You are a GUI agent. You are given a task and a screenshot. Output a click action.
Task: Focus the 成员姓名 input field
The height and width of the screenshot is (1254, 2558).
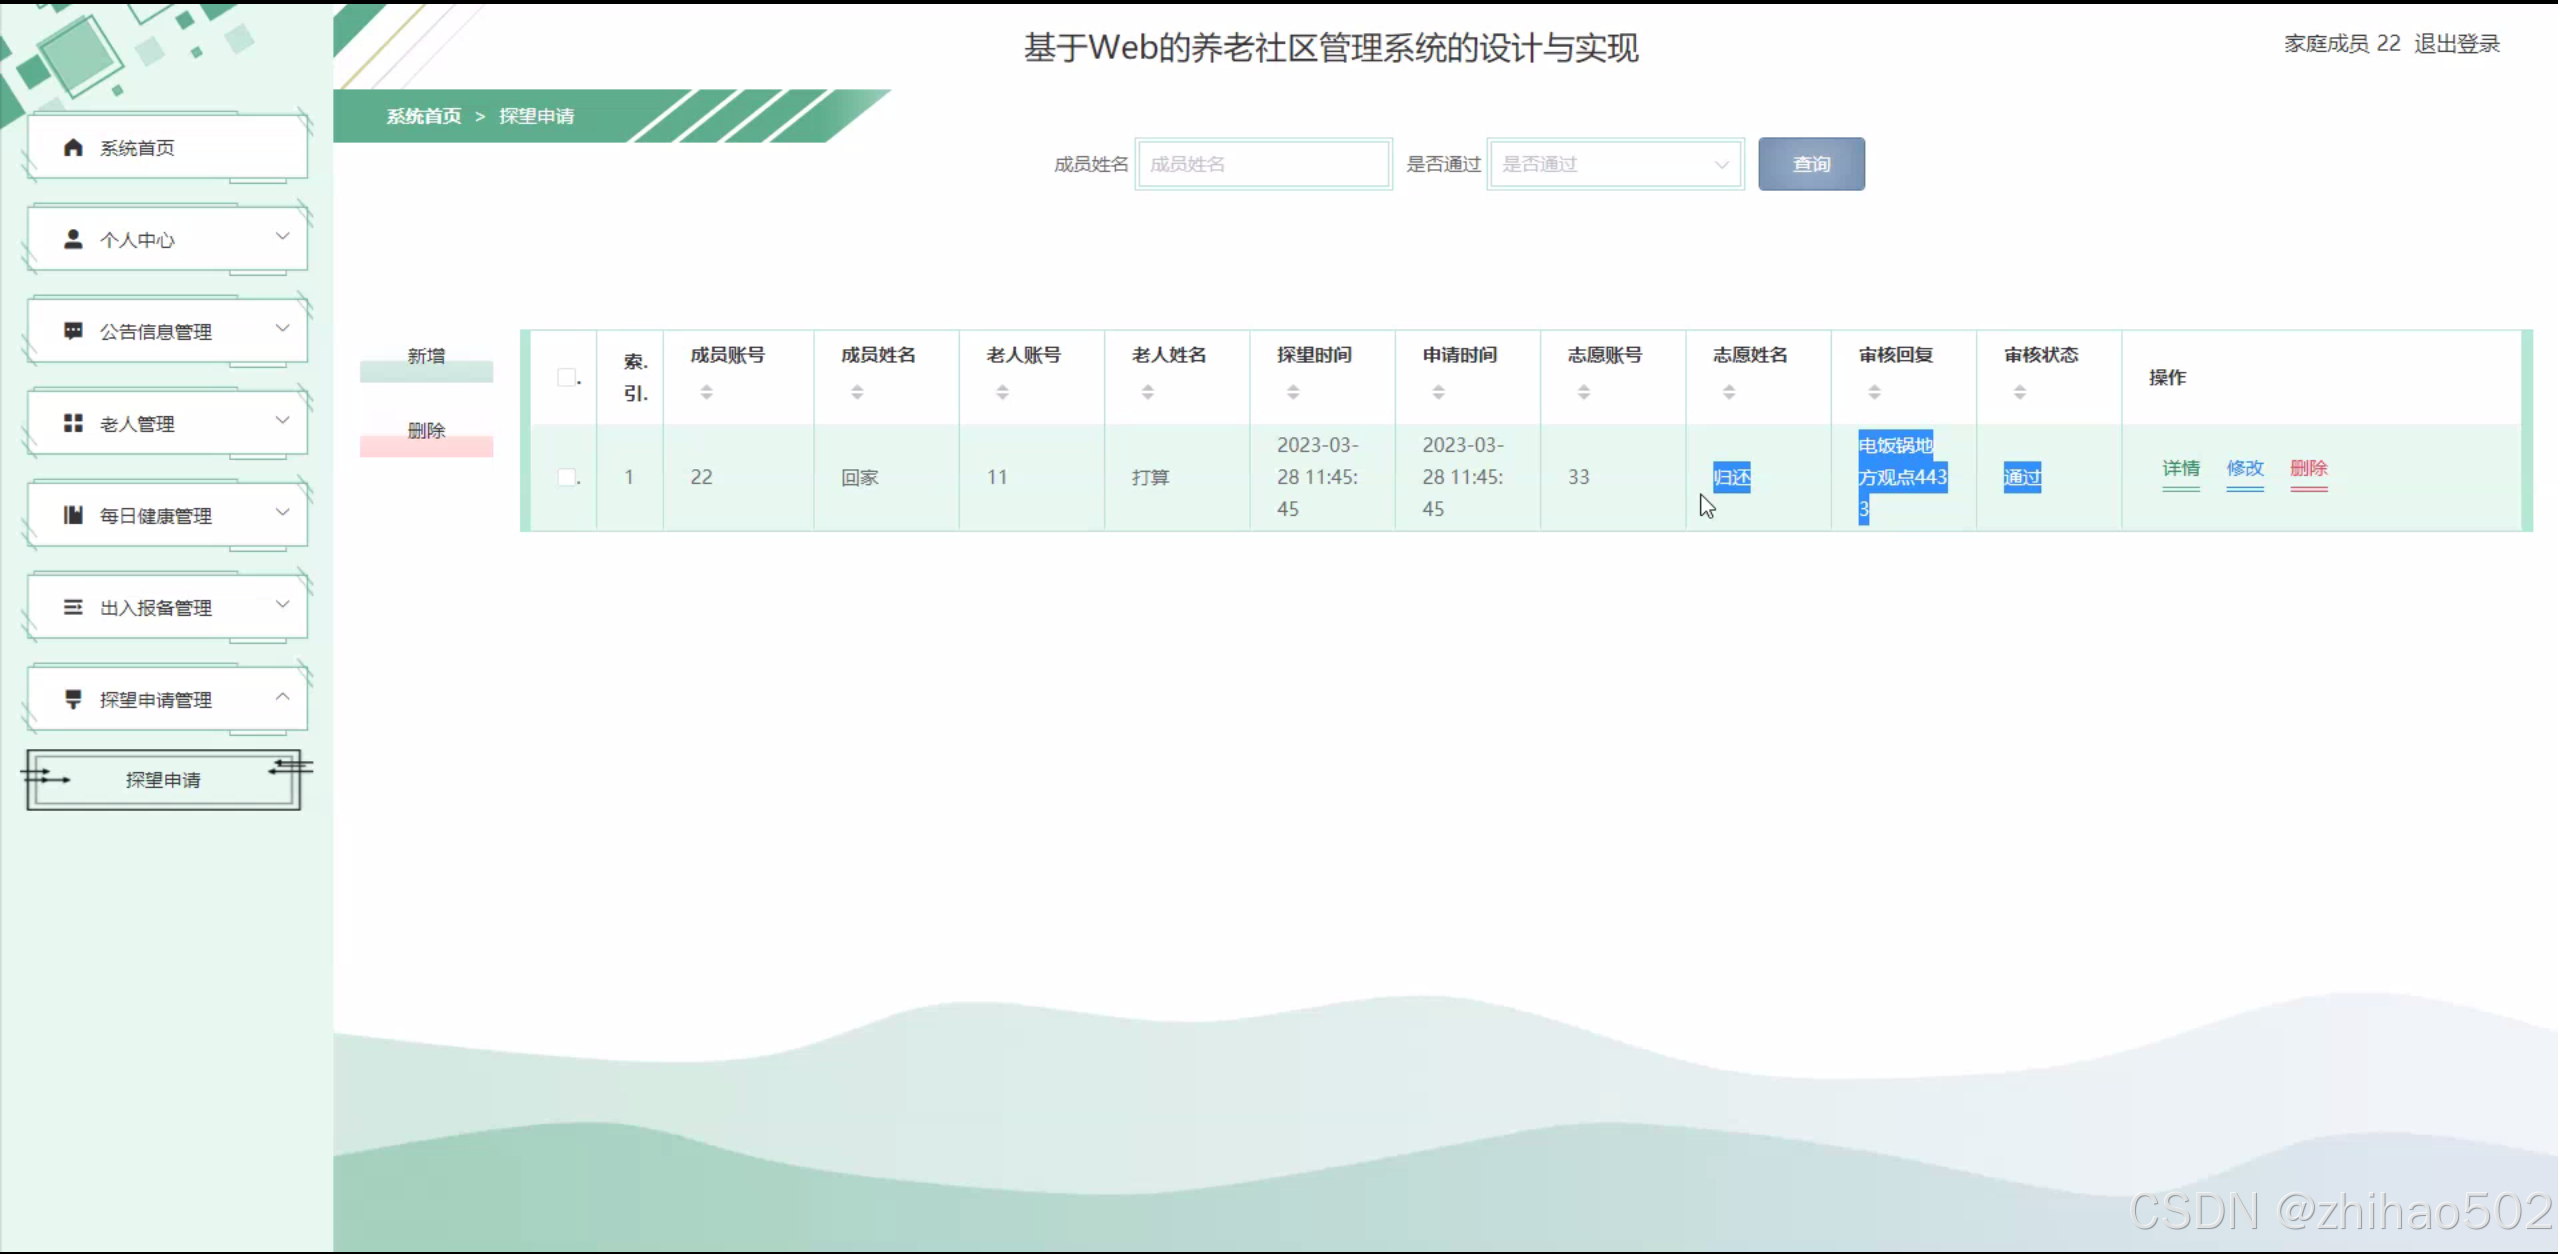pyautogui.click(x=1263, y=164)
